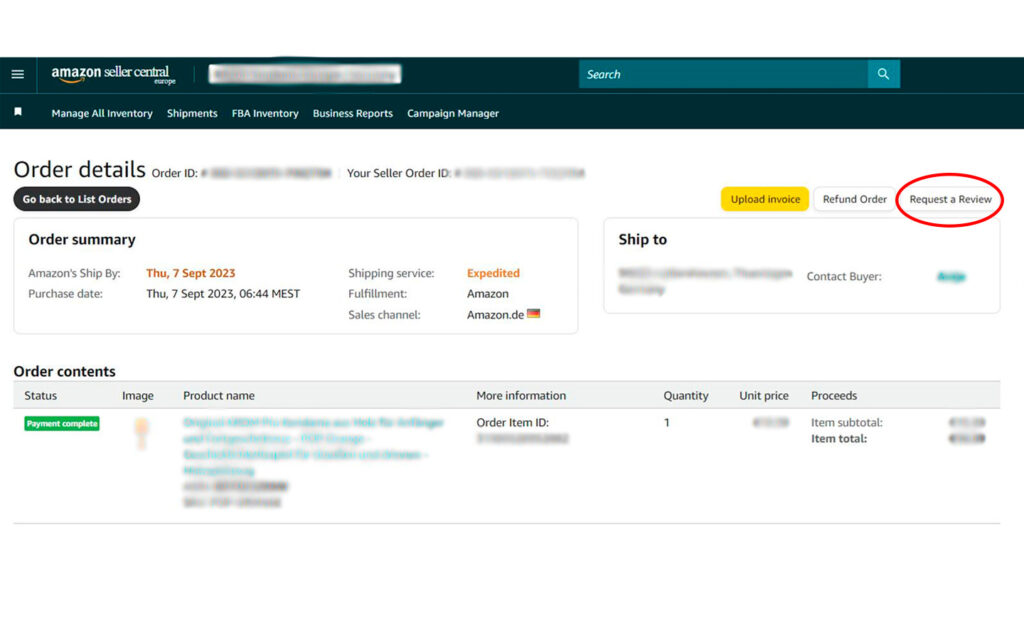Open Business Reports
1024x640 pixels.
pyautogui.click(x=352, y=114)
